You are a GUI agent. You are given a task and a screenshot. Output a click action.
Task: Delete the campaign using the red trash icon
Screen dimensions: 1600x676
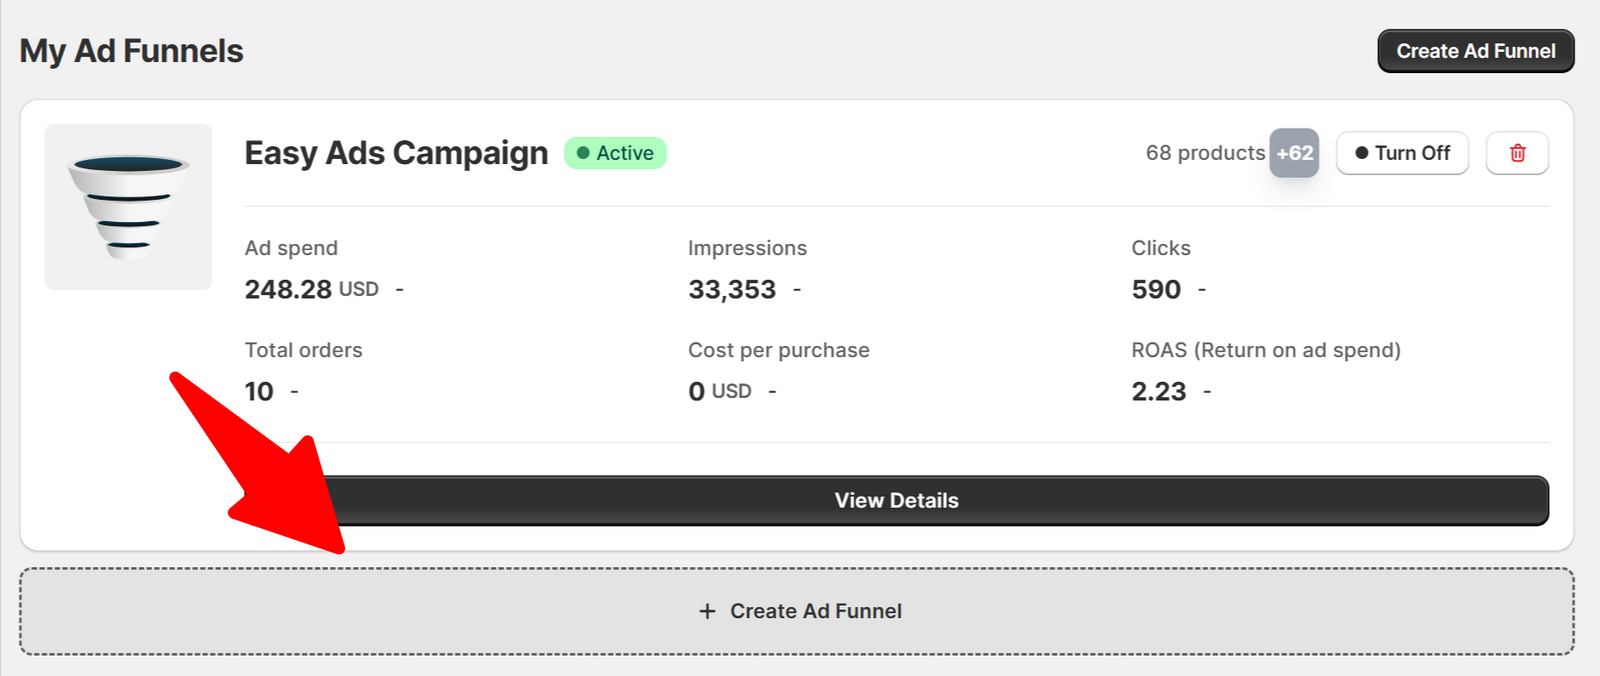click(x=1517, y=153)
